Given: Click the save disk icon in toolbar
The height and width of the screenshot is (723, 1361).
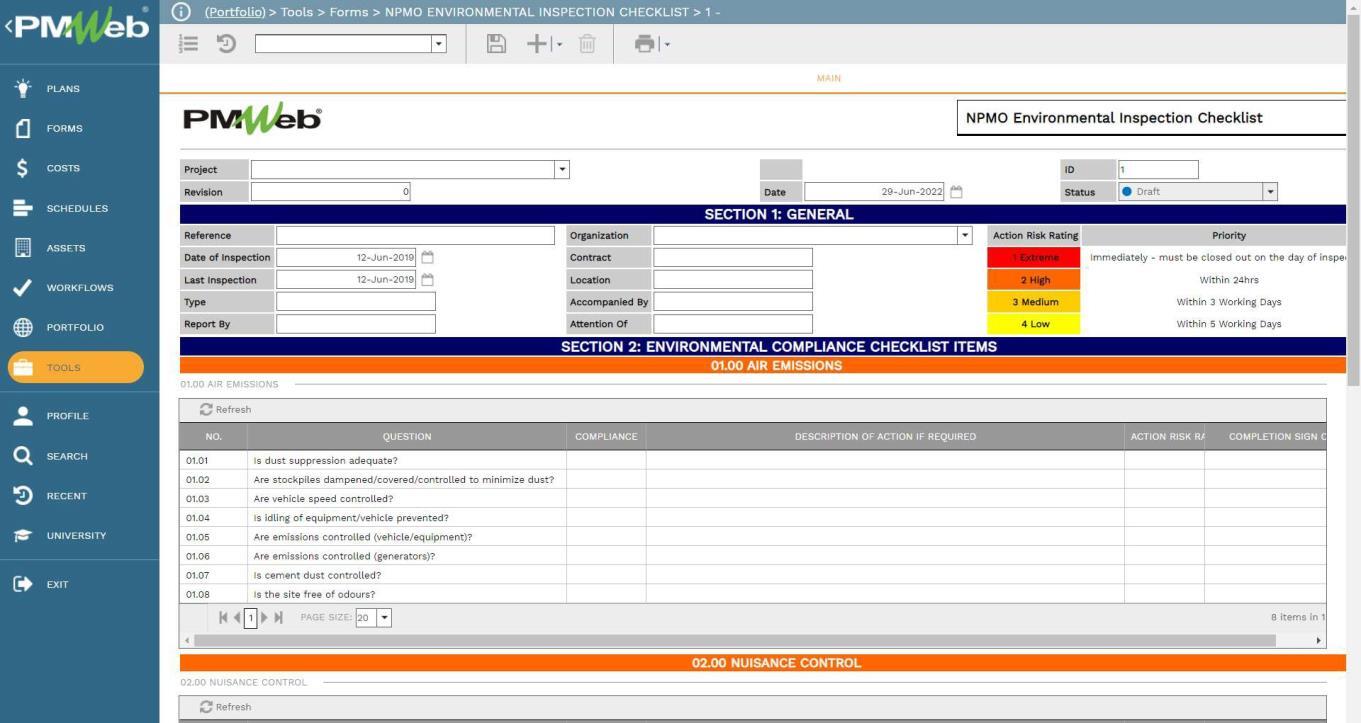Looking at the screenshot, I should (496, 44).
